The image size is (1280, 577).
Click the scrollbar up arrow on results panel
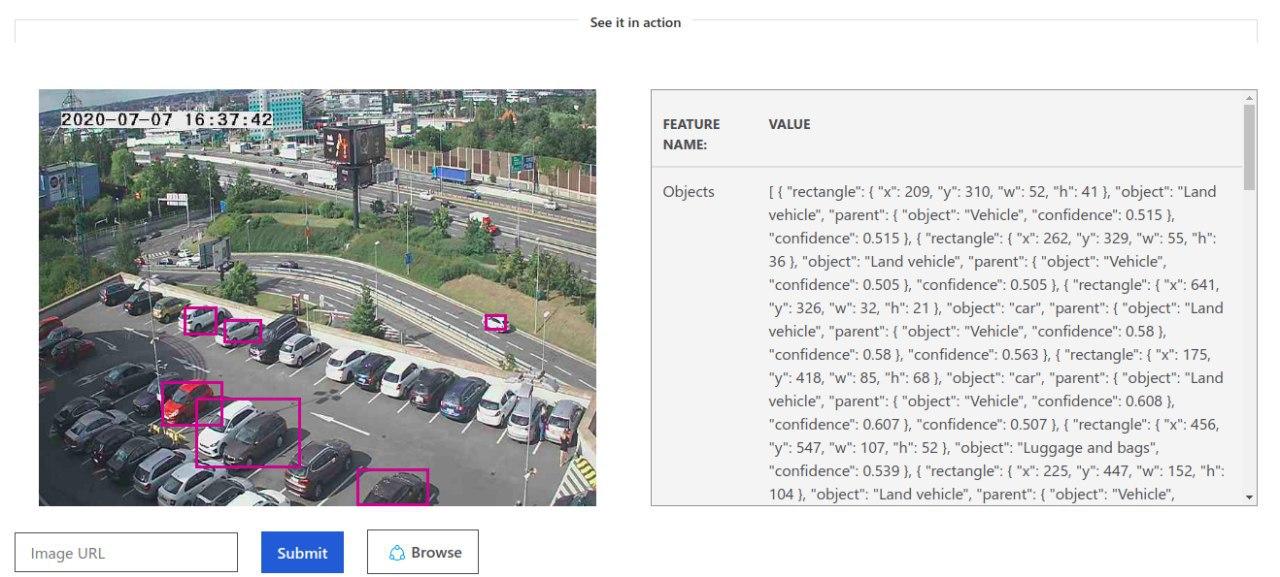point(1249,98)
